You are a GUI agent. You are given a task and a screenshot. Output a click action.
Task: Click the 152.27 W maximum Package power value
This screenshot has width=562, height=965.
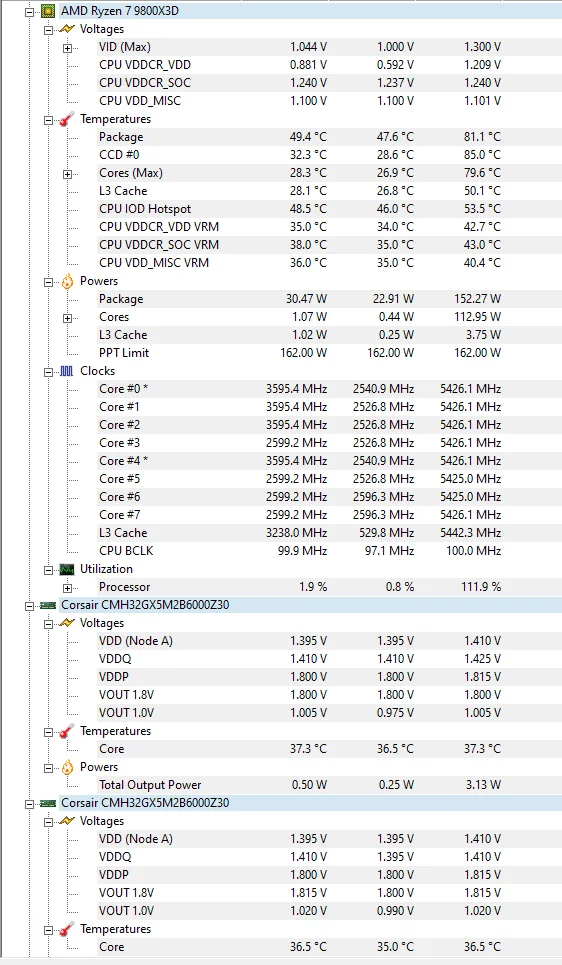(x=478, y=298)
